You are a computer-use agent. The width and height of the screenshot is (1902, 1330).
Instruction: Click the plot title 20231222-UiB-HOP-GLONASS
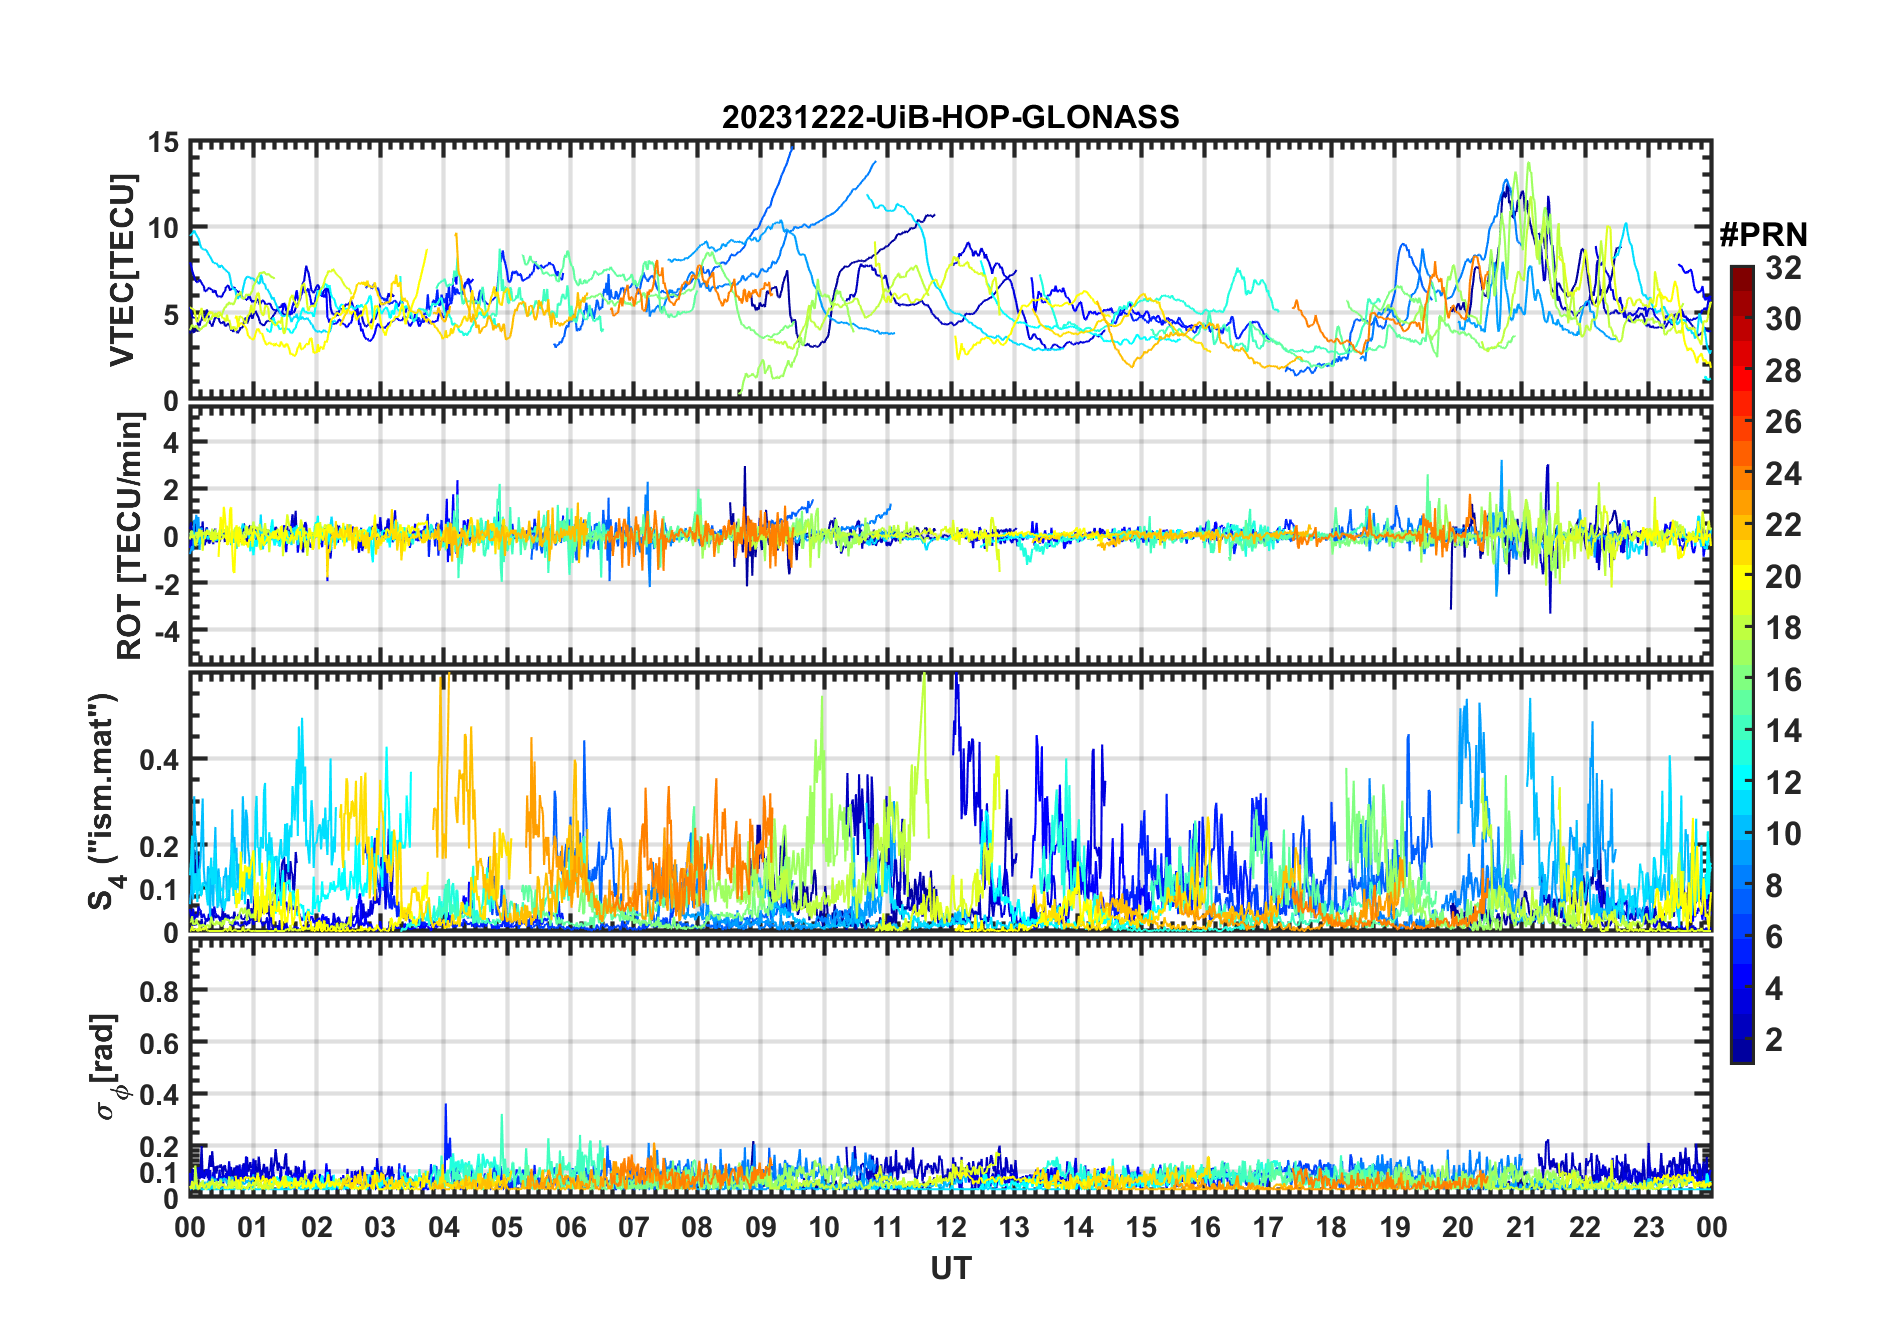(x=950, y=117)
